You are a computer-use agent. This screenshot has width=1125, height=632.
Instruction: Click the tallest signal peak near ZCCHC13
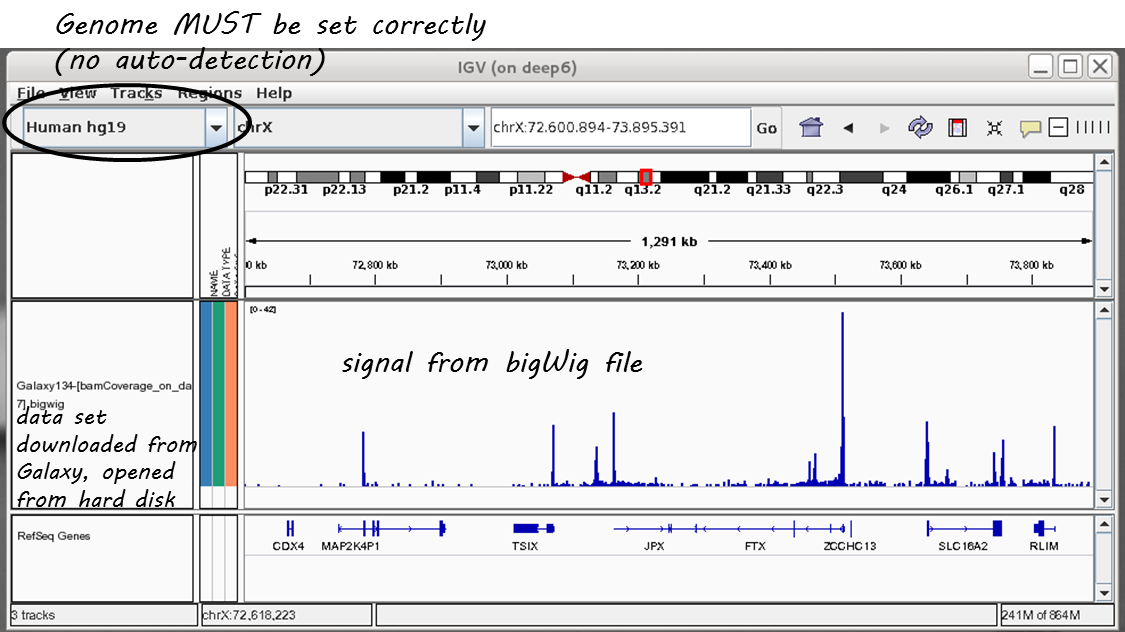coord(842,398)
